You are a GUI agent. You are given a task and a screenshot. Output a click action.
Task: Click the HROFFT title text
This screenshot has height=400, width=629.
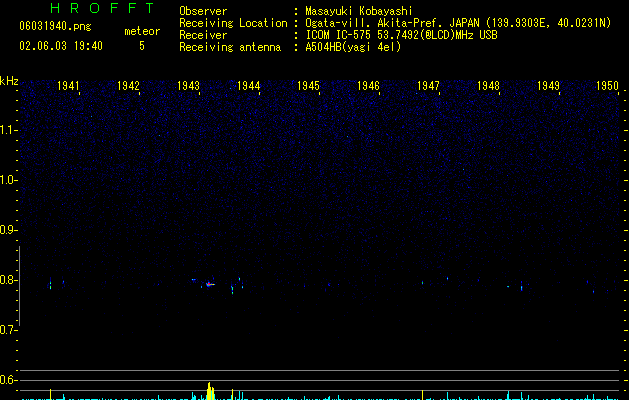point(102,8)
